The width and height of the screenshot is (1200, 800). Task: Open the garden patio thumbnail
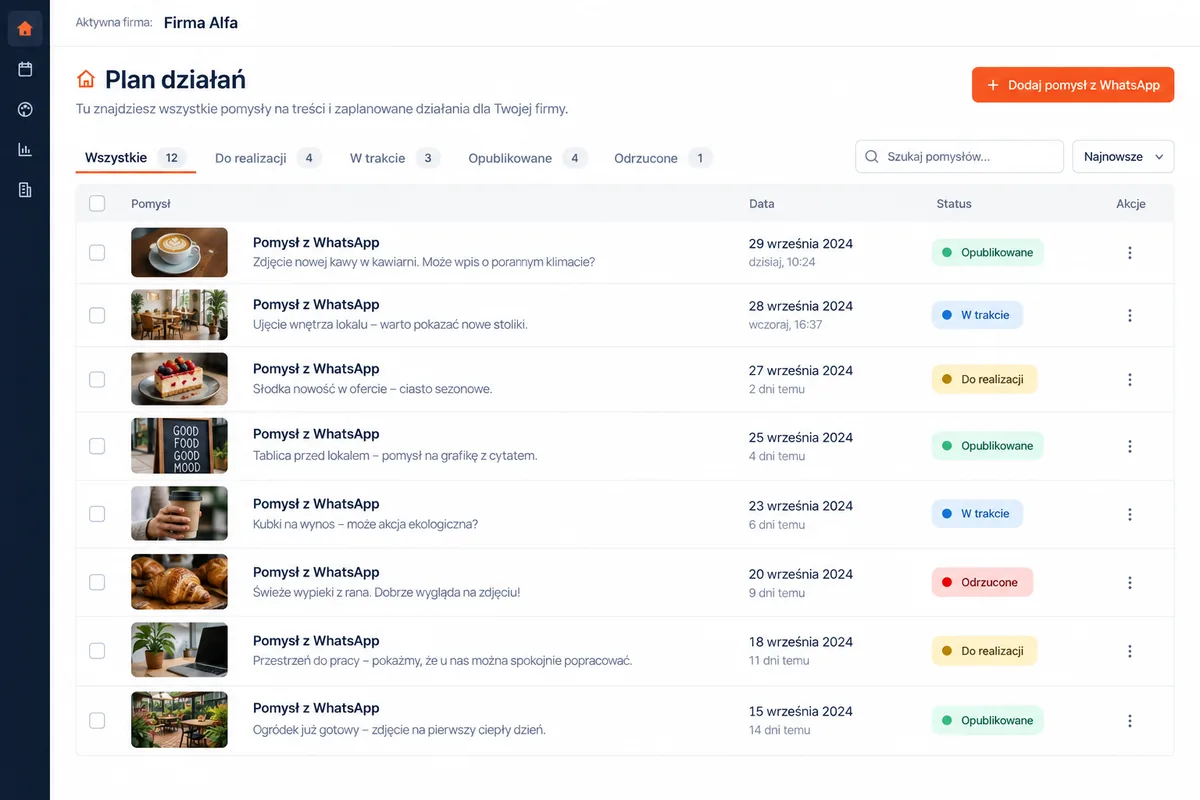tap(179, 720)
